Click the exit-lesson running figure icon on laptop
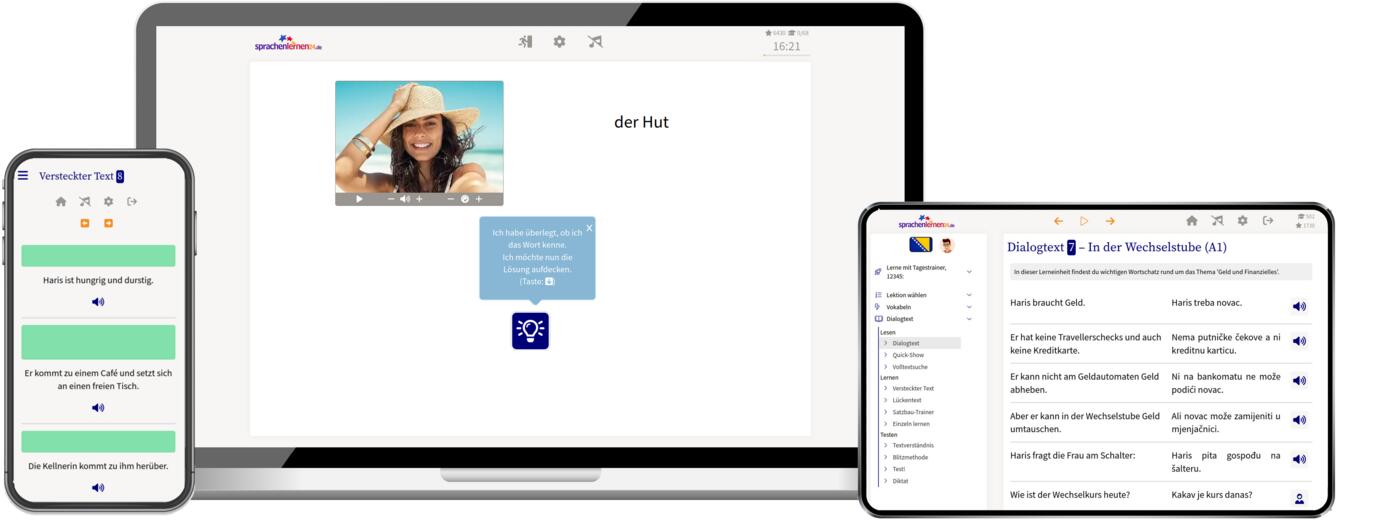 point(525,42)
